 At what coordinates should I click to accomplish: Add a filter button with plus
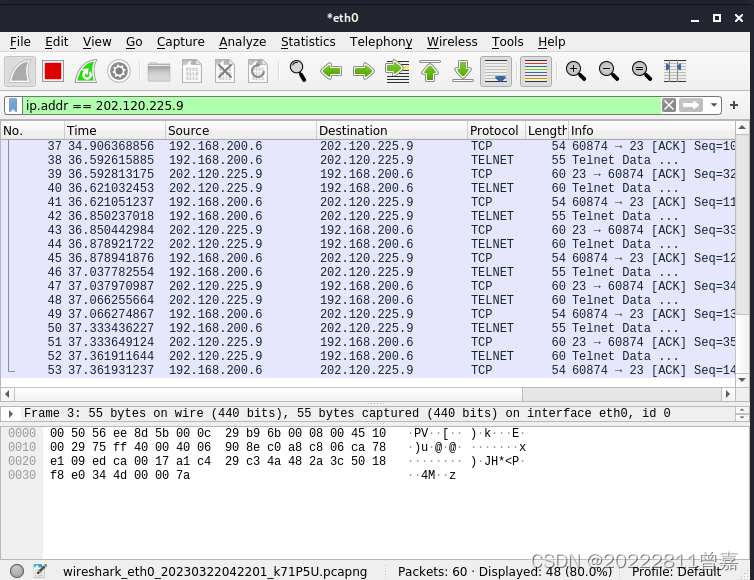coord(734,105)
